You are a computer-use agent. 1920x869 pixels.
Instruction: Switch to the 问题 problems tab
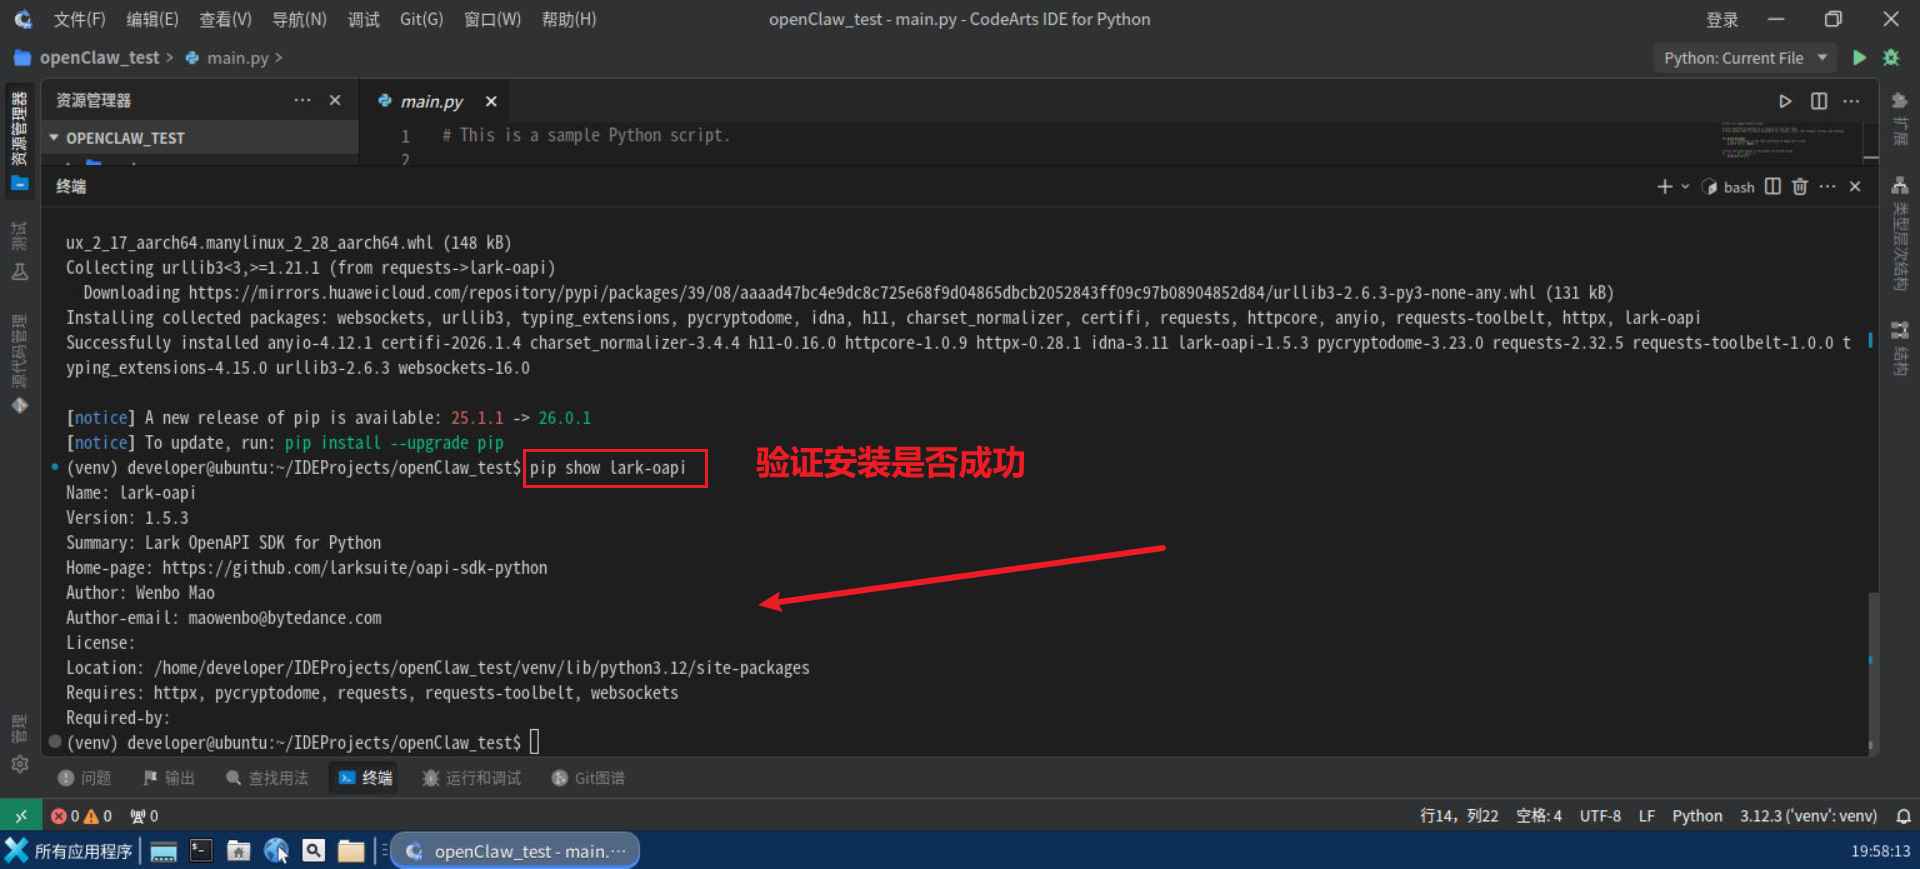[x=84, y=778]
